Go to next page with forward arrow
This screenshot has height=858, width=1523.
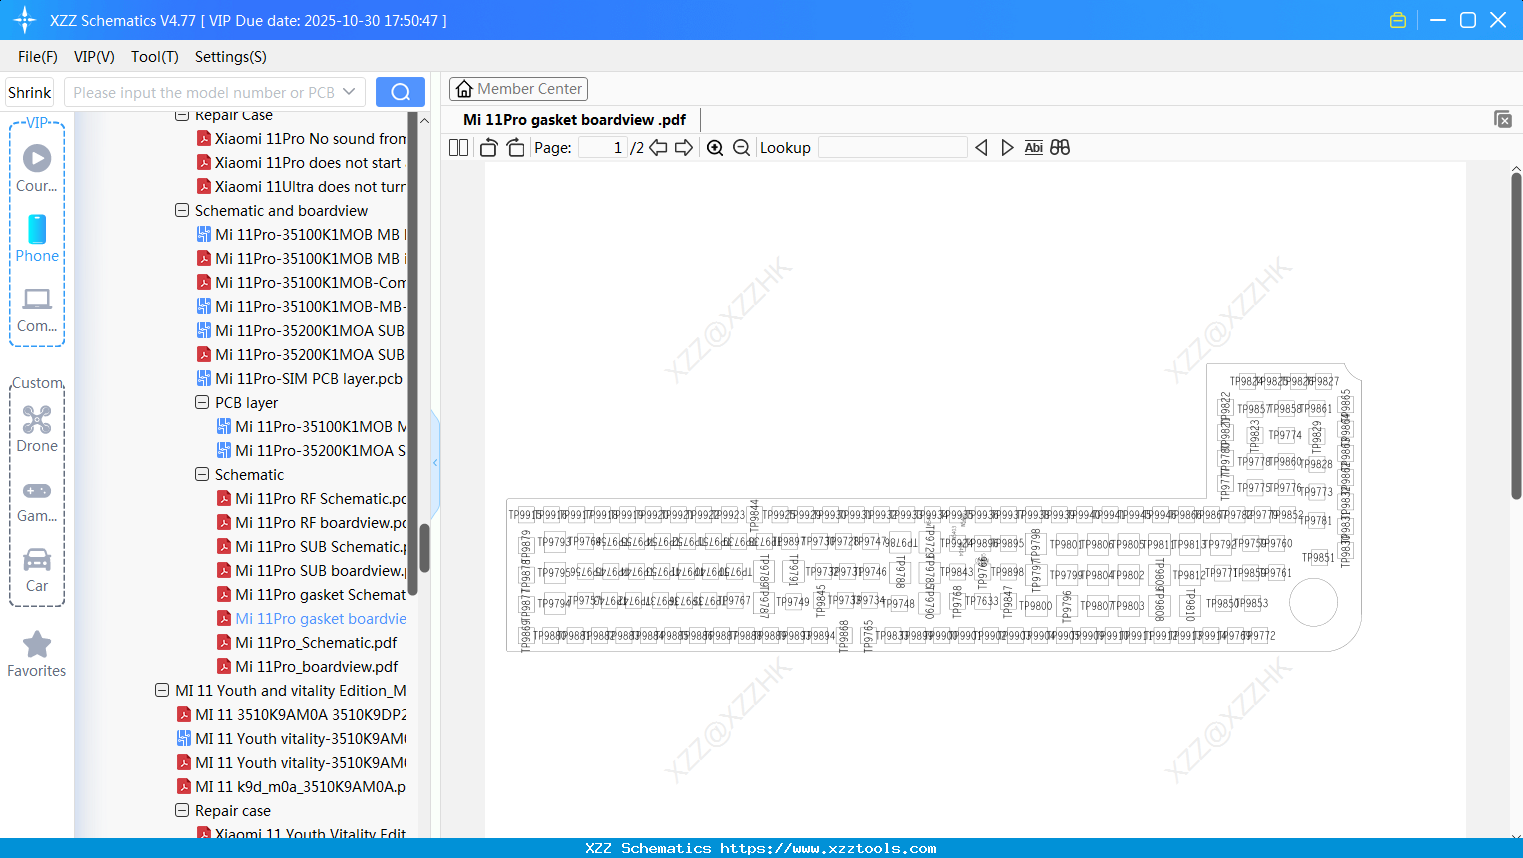(685, 147)
